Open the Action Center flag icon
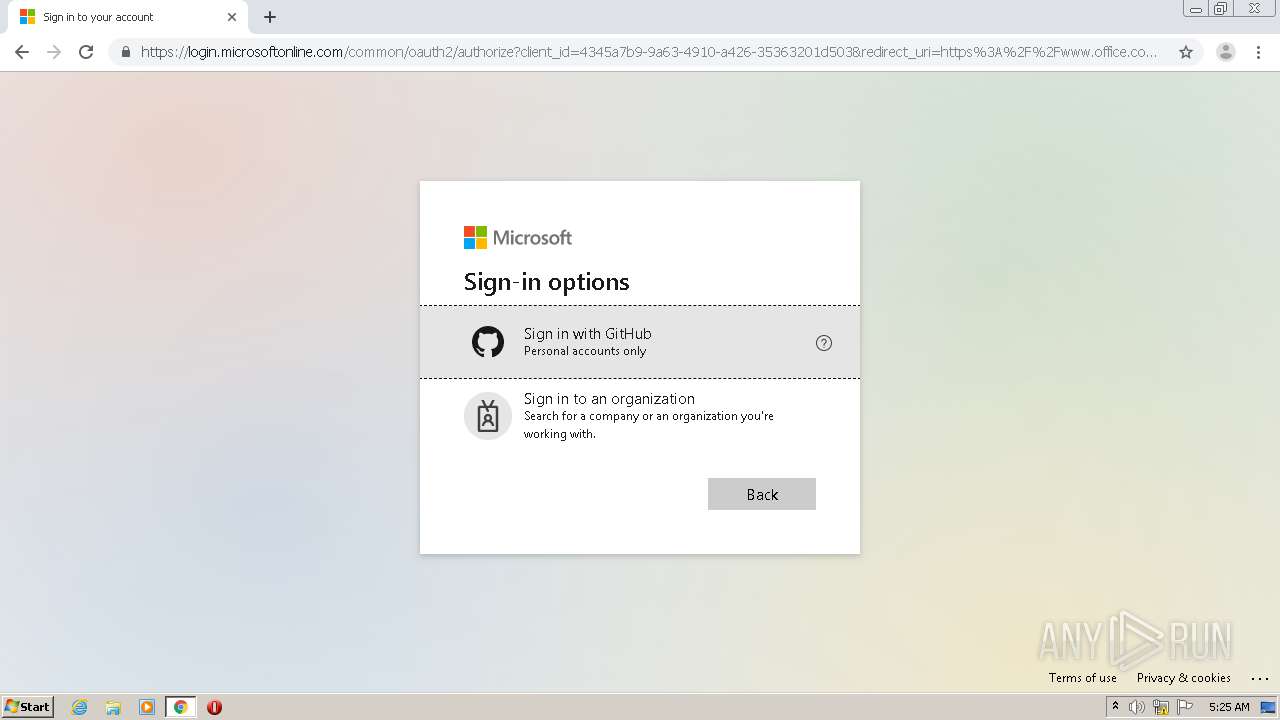Image resolution: width=1280 pixels, height=720 pixels. coord(1185,707)
